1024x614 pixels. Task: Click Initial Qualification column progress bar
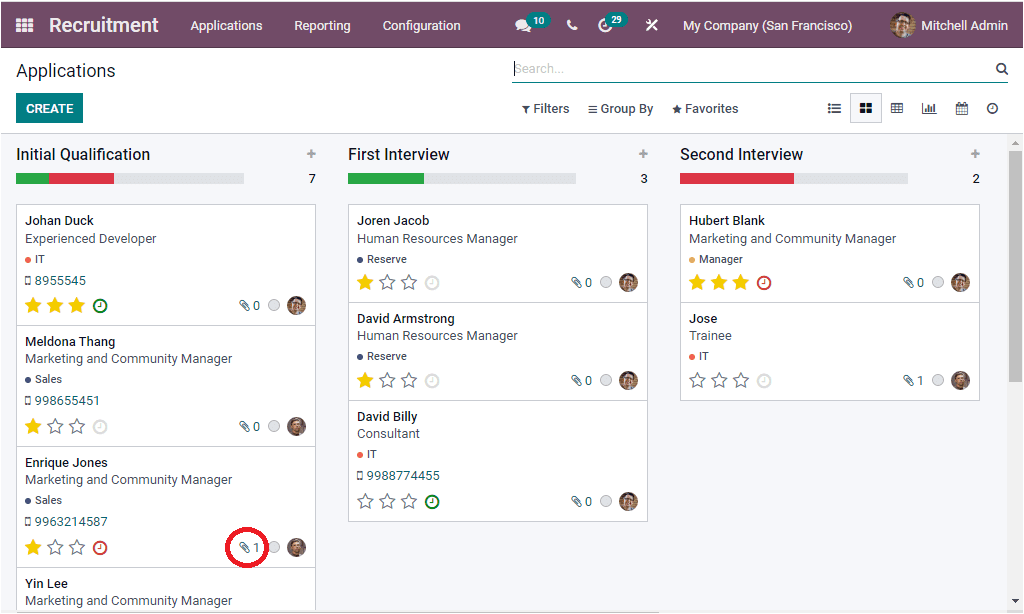pos(129,178)
